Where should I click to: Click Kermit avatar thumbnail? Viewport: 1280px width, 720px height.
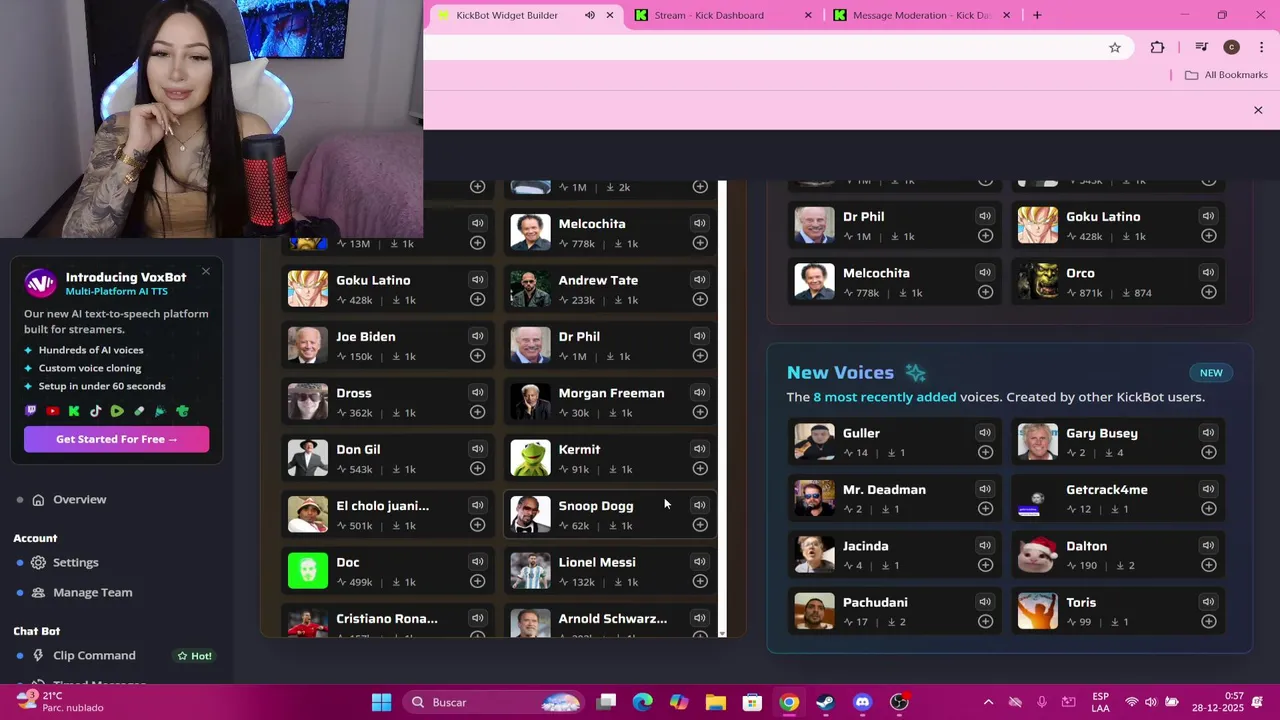point(530,458)
